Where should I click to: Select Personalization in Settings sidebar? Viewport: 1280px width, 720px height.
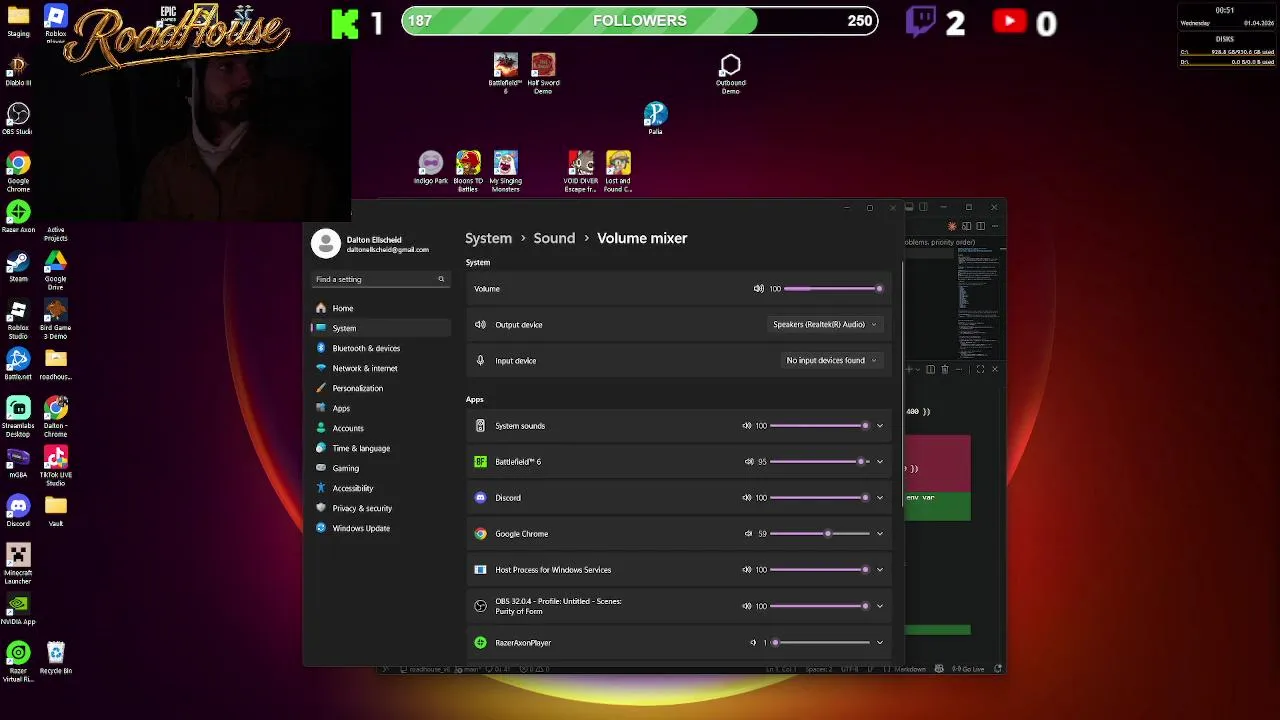point(381,388)
